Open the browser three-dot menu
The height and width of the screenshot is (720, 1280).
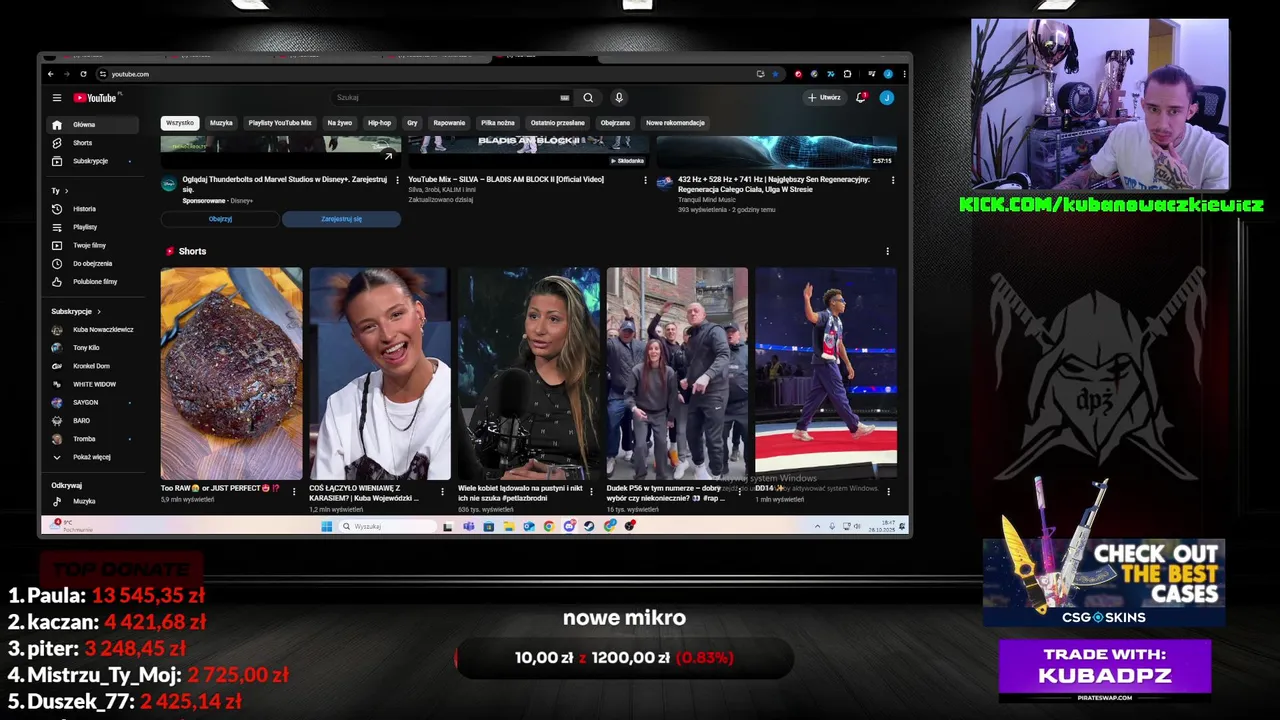[905, 74]
